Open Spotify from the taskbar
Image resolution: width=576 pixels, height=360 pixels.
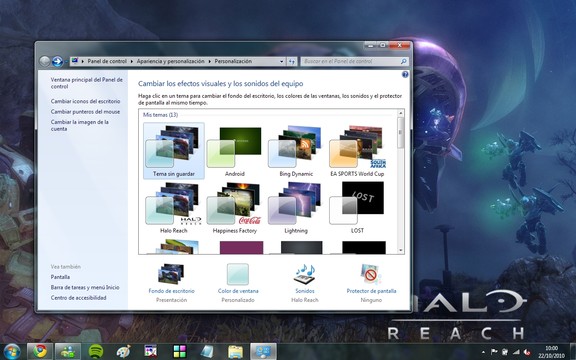[96, 352]
